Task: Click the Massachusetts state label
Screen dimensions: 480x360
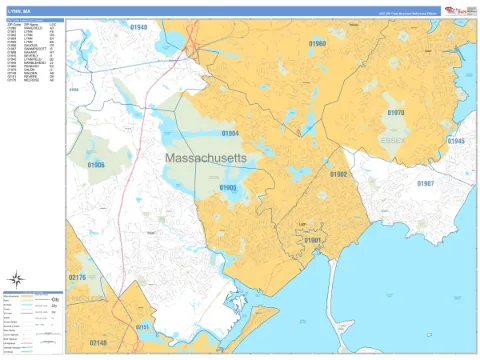Action: point(206,158)
